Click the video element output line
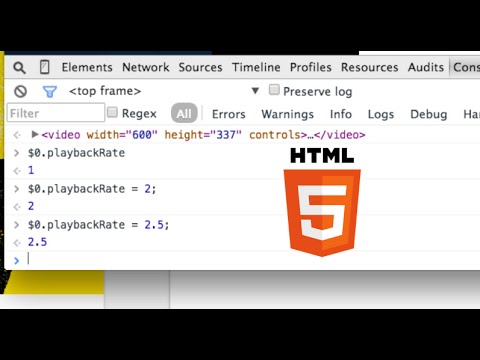Viewport: 480px width, 360px height. click(x=203, y=135)
